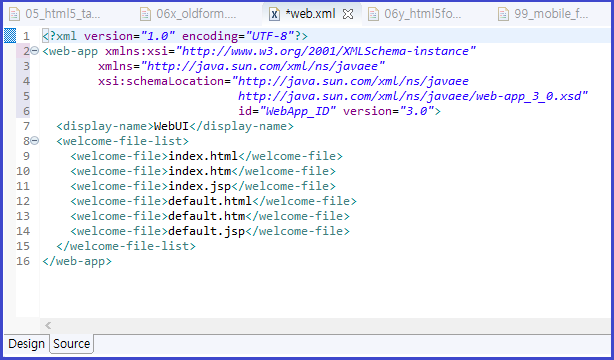Switch to the Design view tab

pos(27,344)
